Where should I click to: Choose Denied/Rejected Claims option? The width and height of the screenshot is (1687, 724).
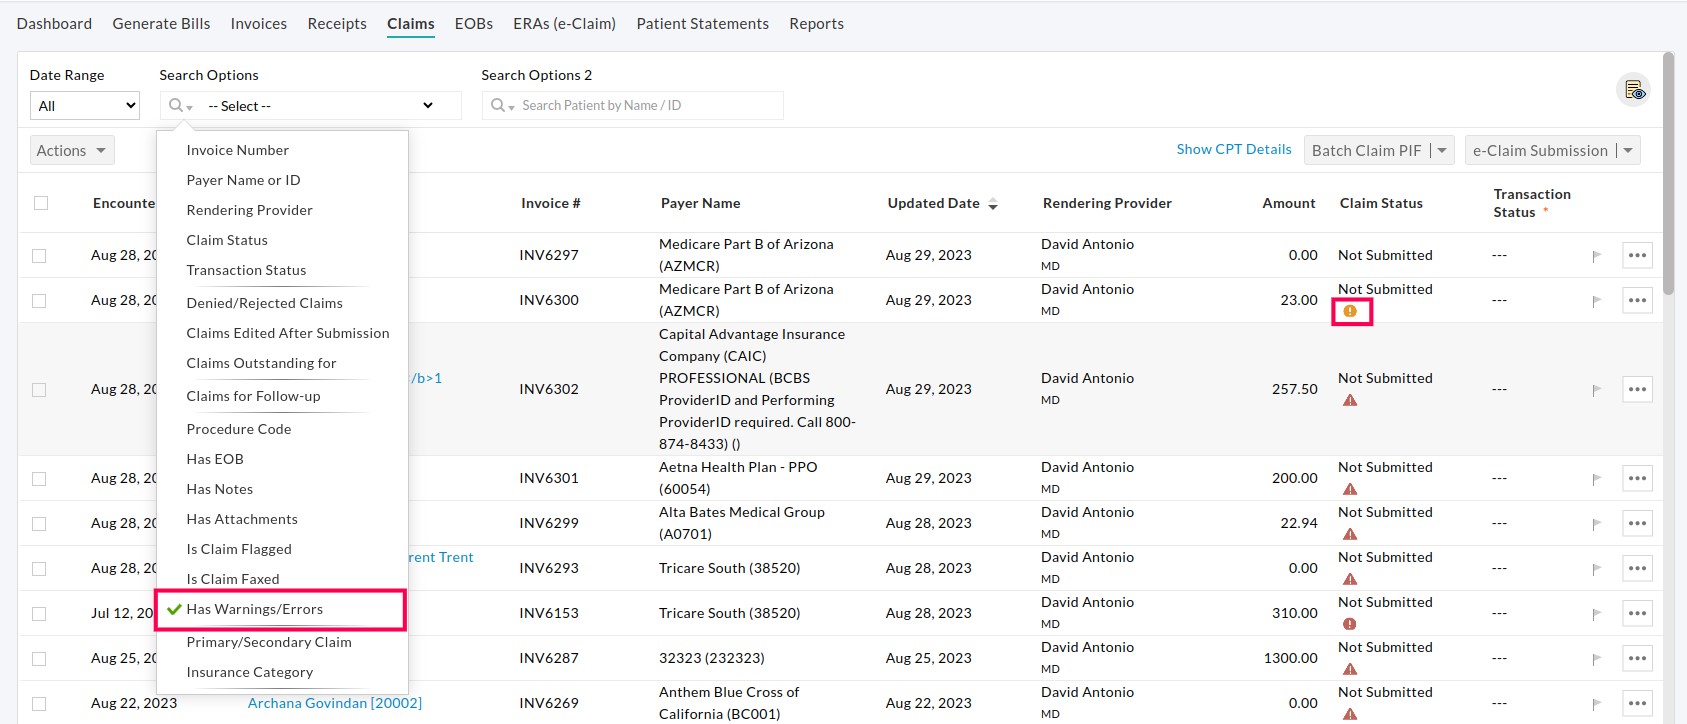click(264, 303)
